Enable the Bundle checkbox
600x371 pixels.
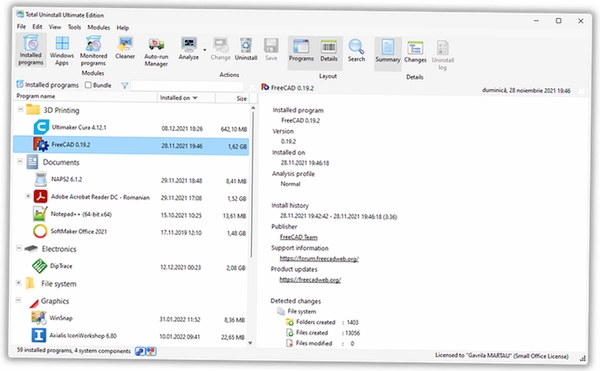[88, 85]
